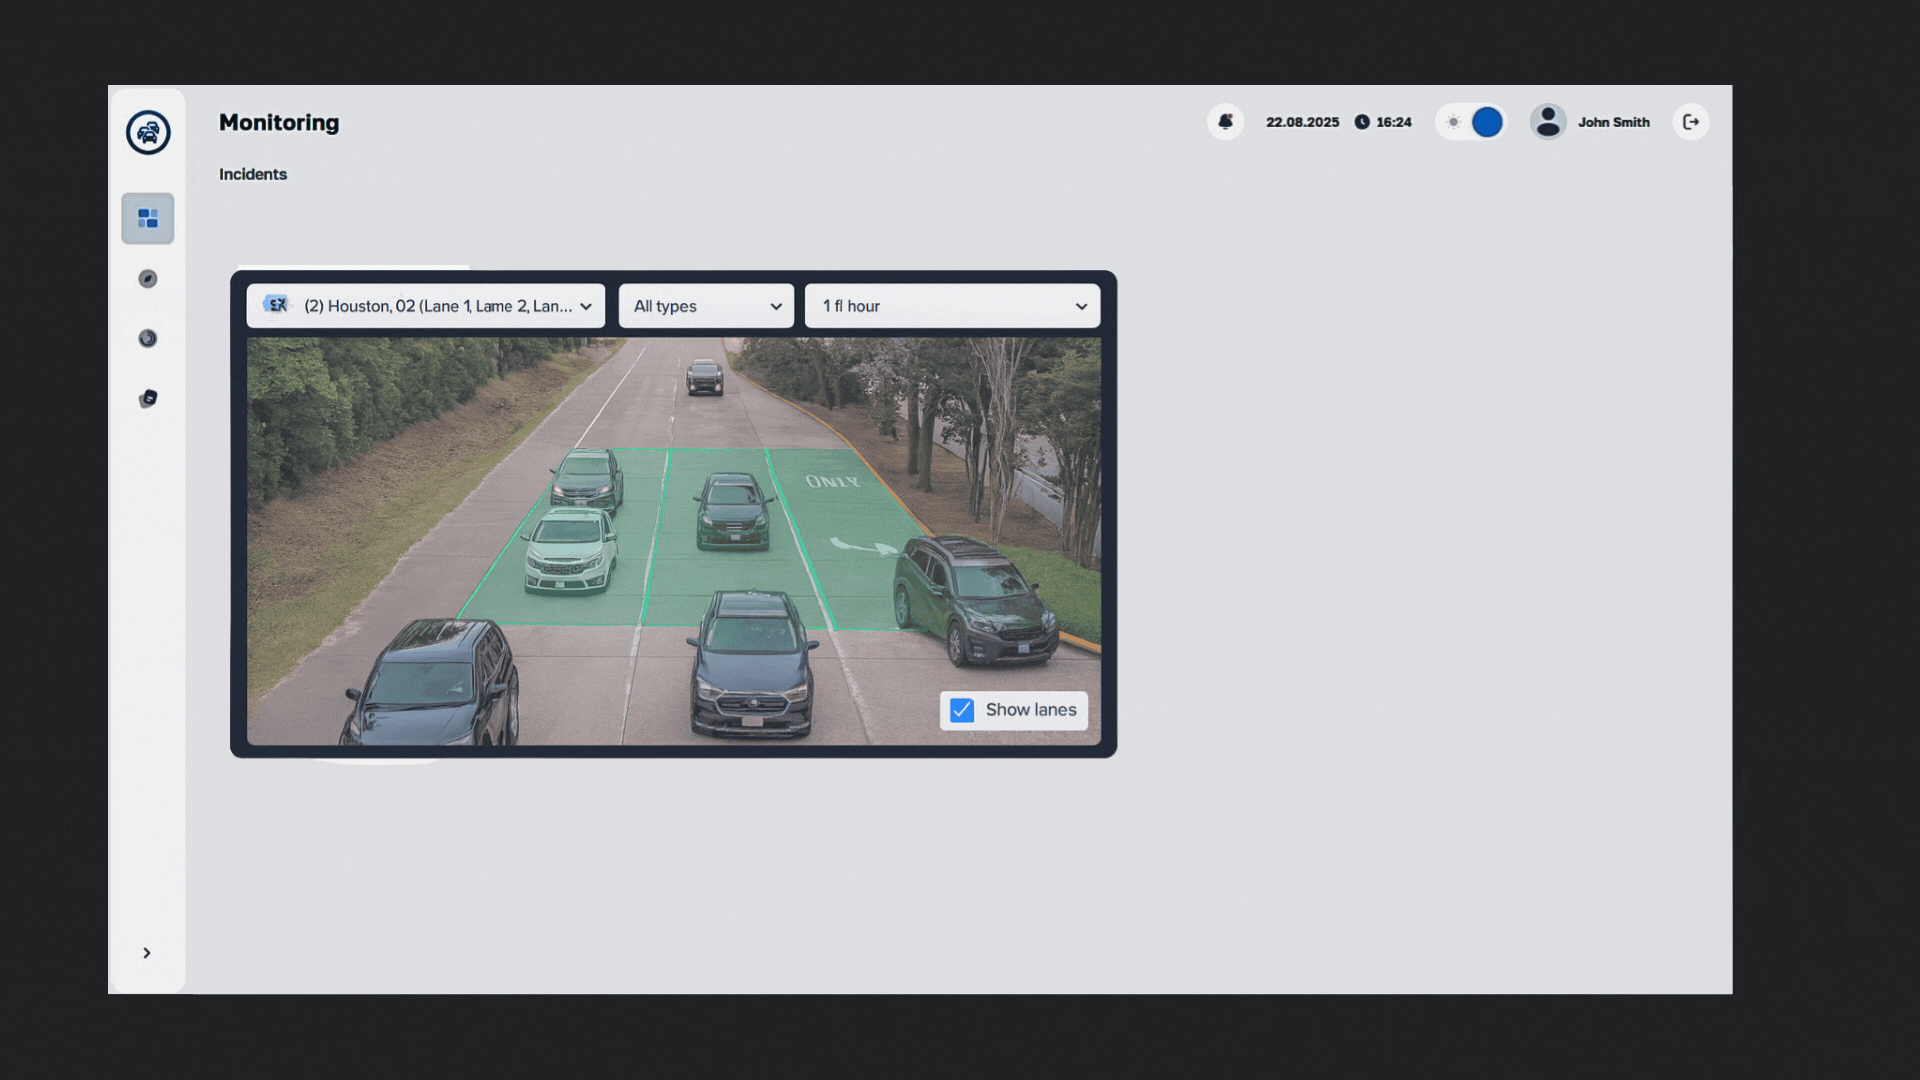This screenshot has height=1080, width=1920.
Task: Click the traffic camera video feed
Action: 674,541
